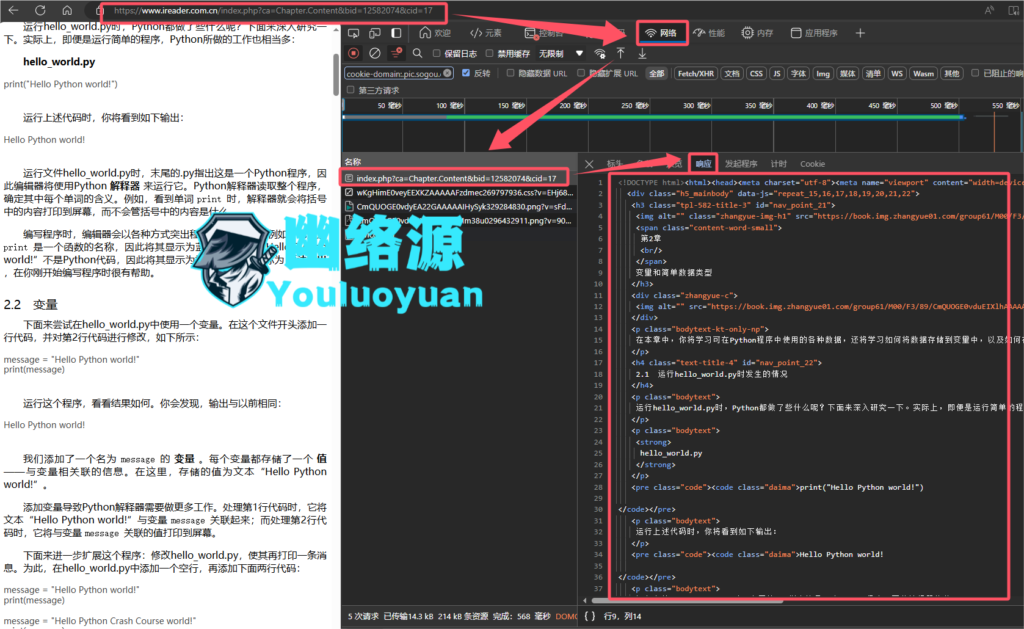Viewport: 1024px width, 629px height.
Task: Enable the 禁用缓存 disable cache checkbox
Action: click(489, 54)
